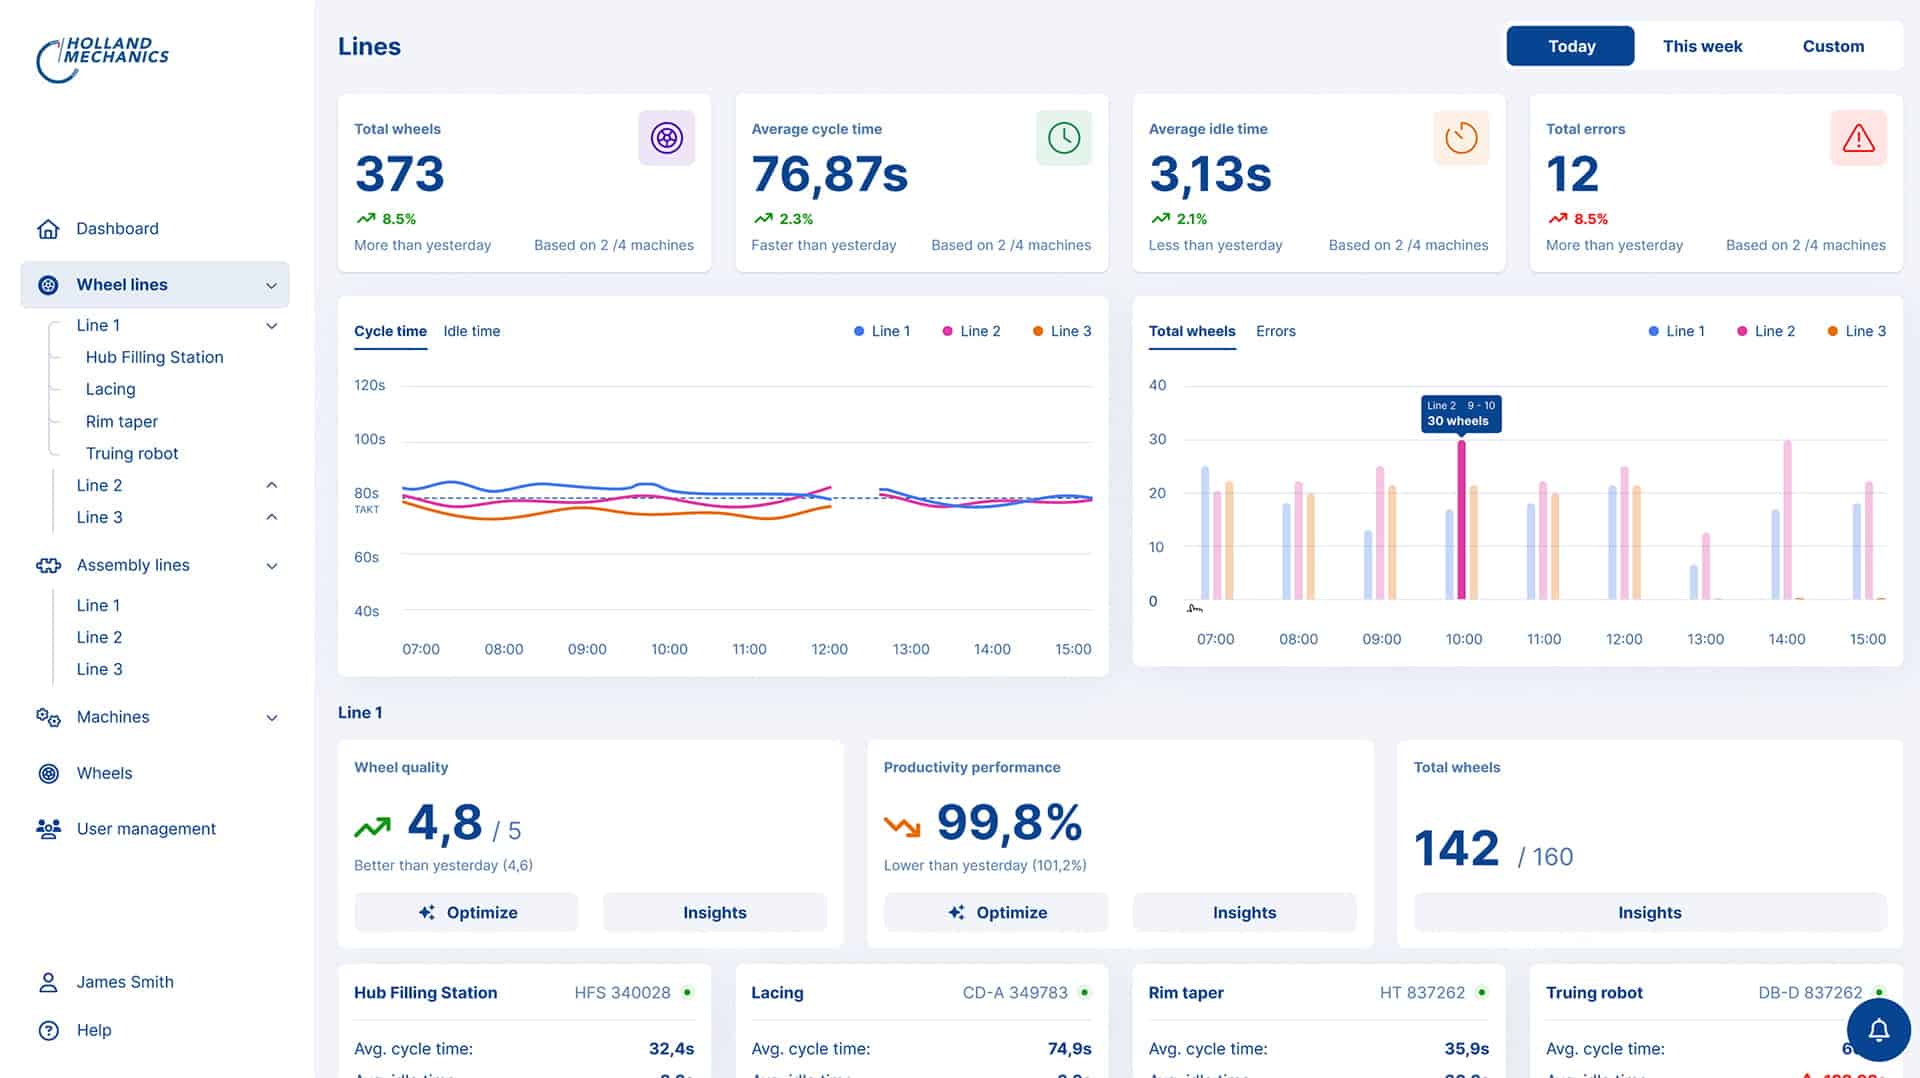Click the CD-A 349783 machine ID
Screen dimensions: 1920x1078
[x=1015, y=993]
